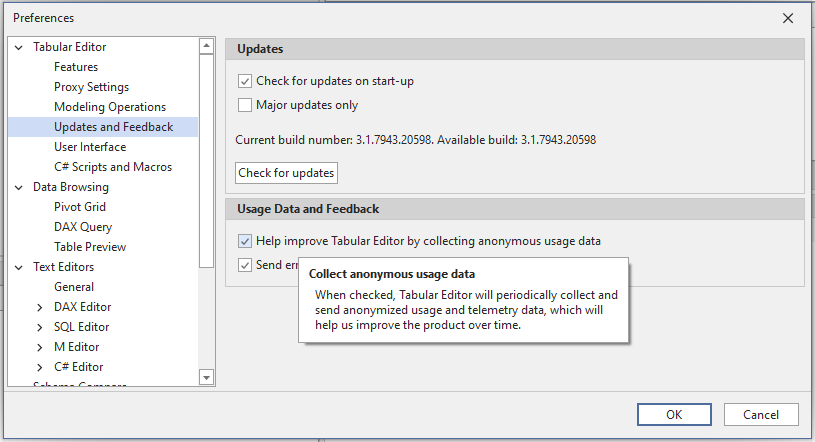Screen dimensions: 815x442
Task: Expand the DAX Editor node
Action: click(40, 307)
